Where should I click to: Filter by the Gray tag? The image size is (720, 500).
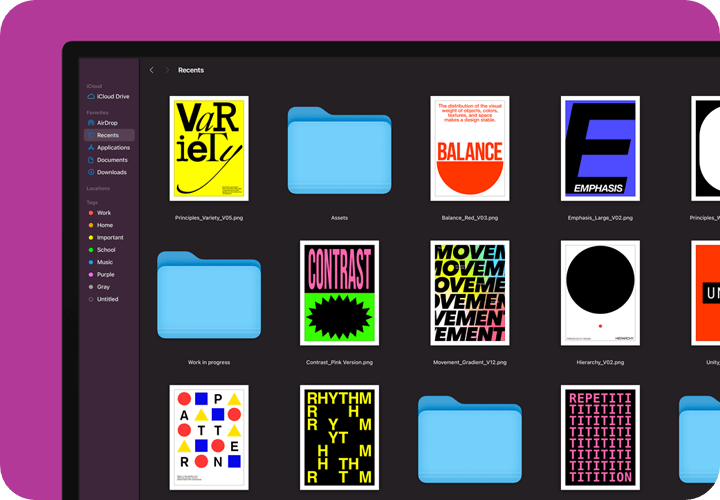click(x=99, y=287)
